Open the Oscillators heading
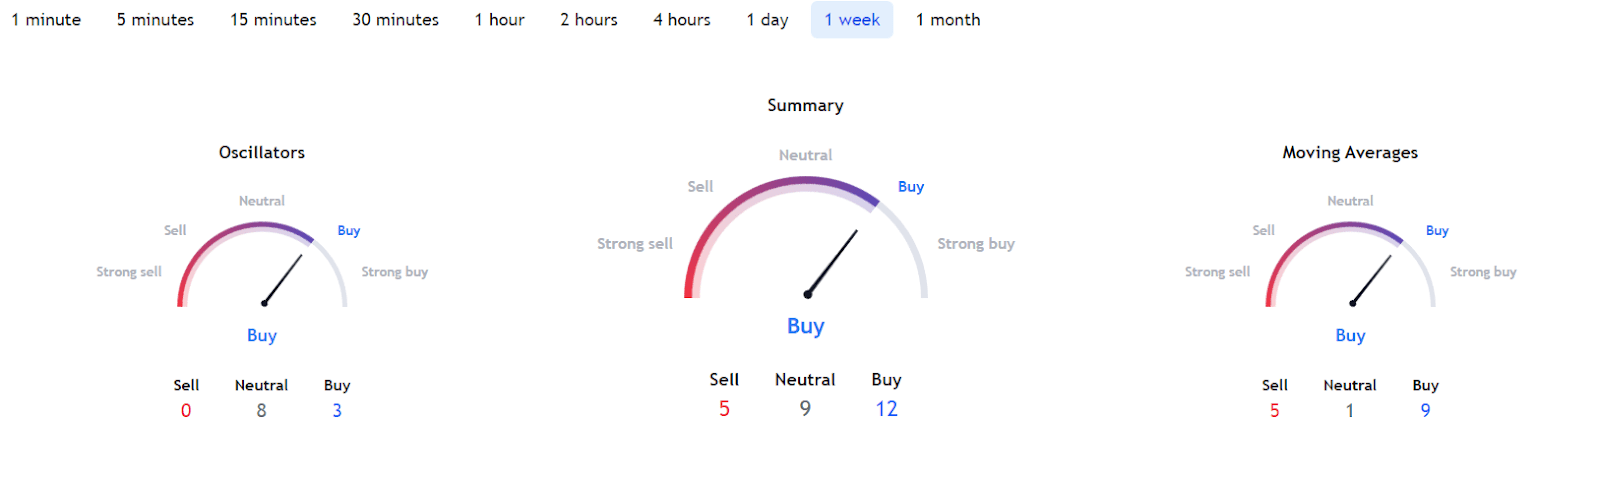 point(262,152)
